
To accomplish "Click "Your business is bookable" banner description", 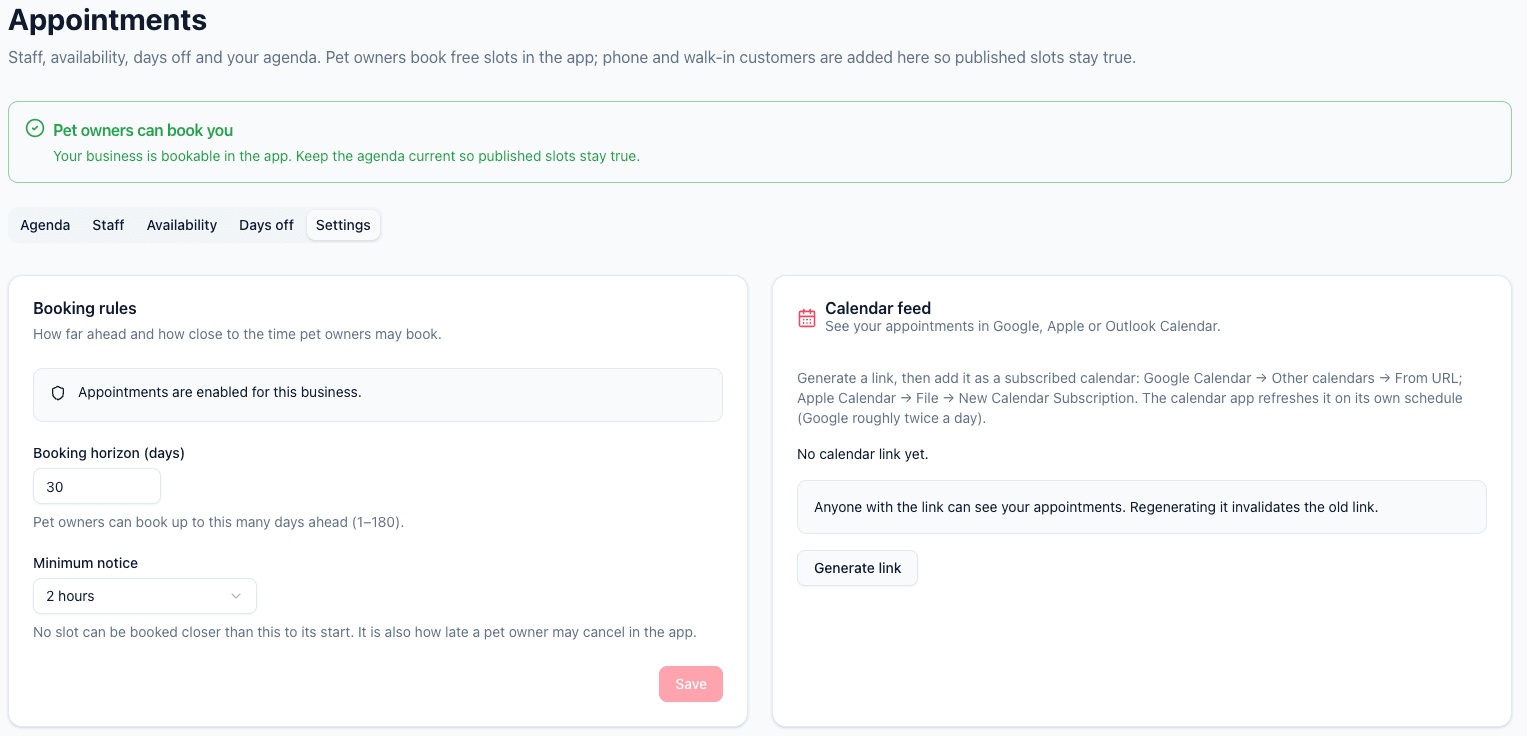I will 346,156.
